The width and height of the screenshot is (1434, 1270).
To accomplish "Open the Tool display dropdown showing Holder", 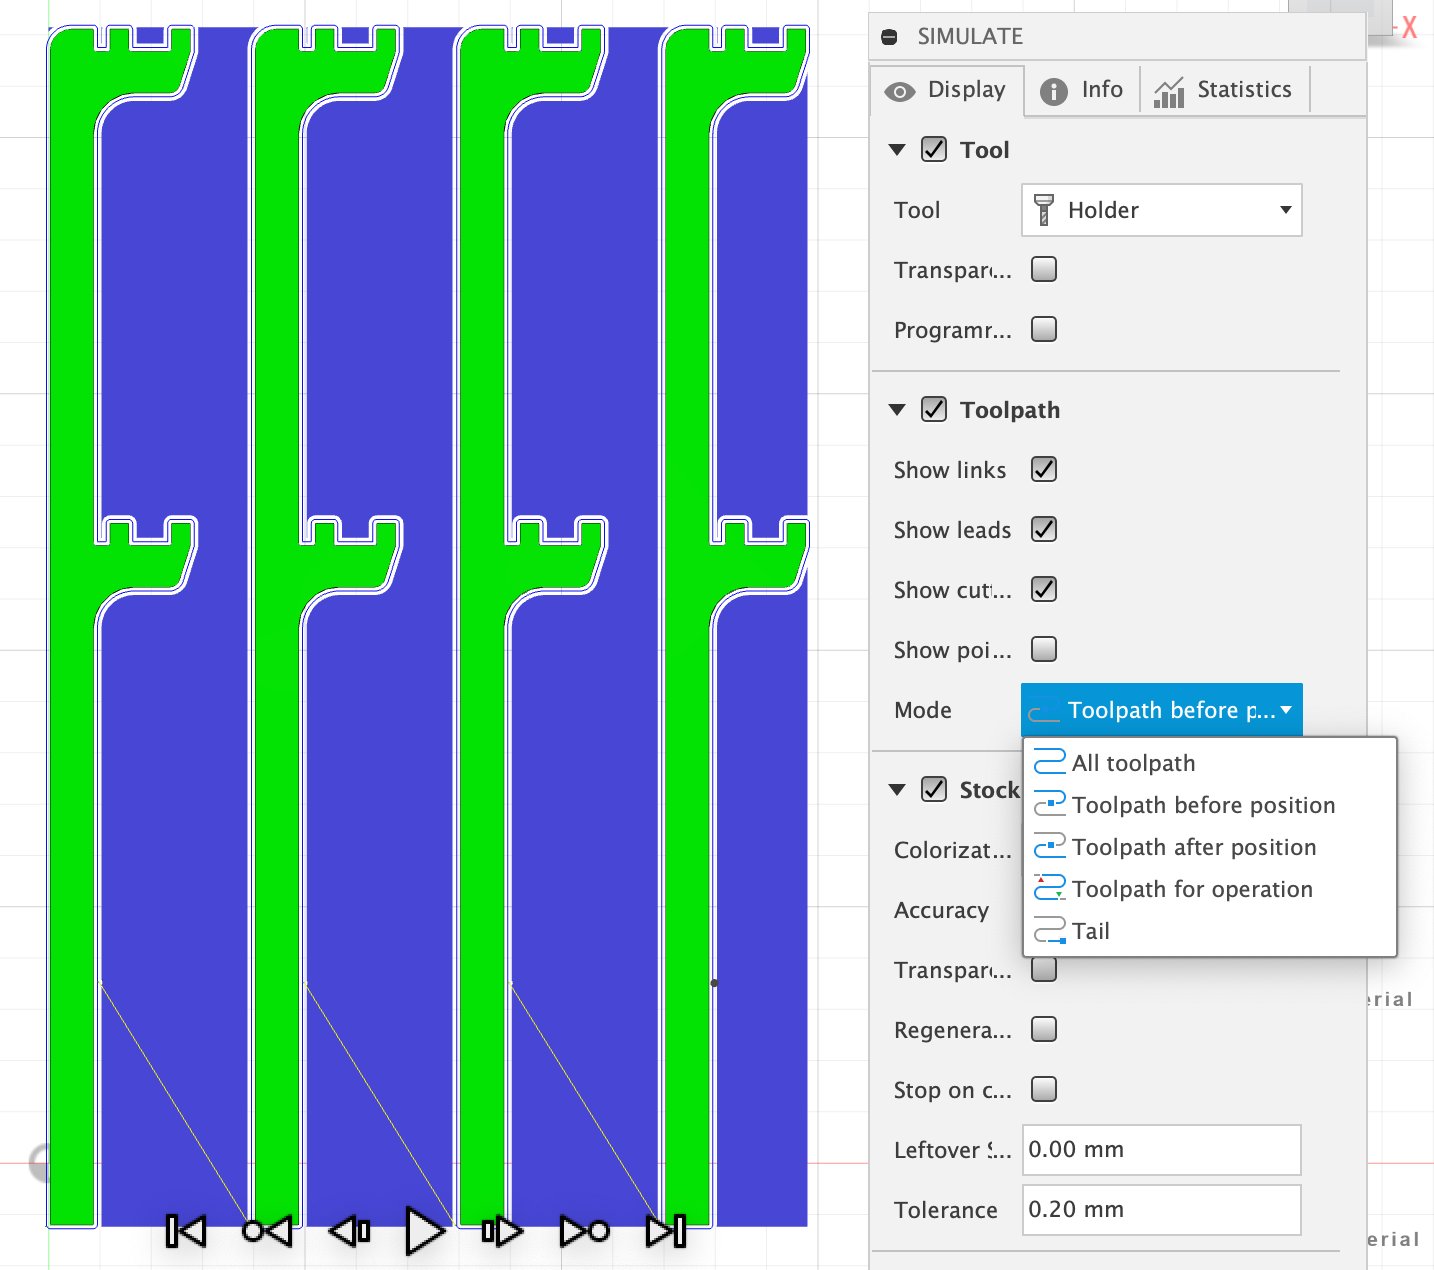I will pyautogui.click(x=1161, y=210).
